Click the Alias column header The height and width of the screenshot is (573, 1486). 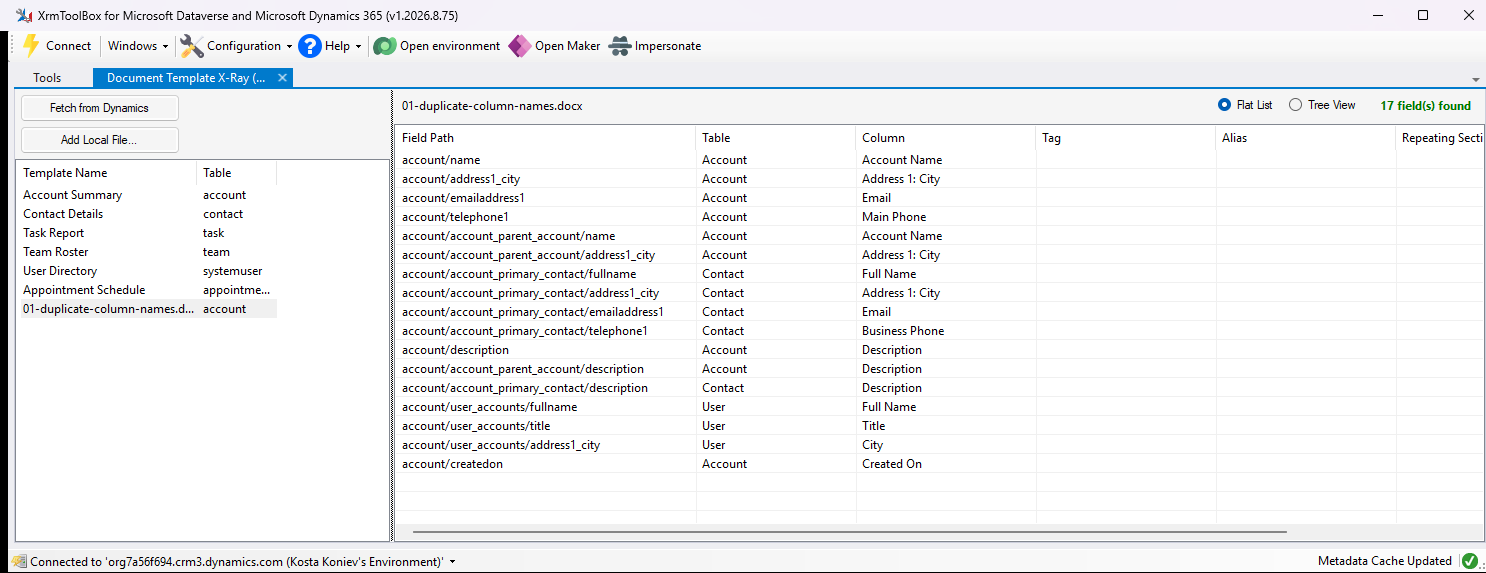1306,138
